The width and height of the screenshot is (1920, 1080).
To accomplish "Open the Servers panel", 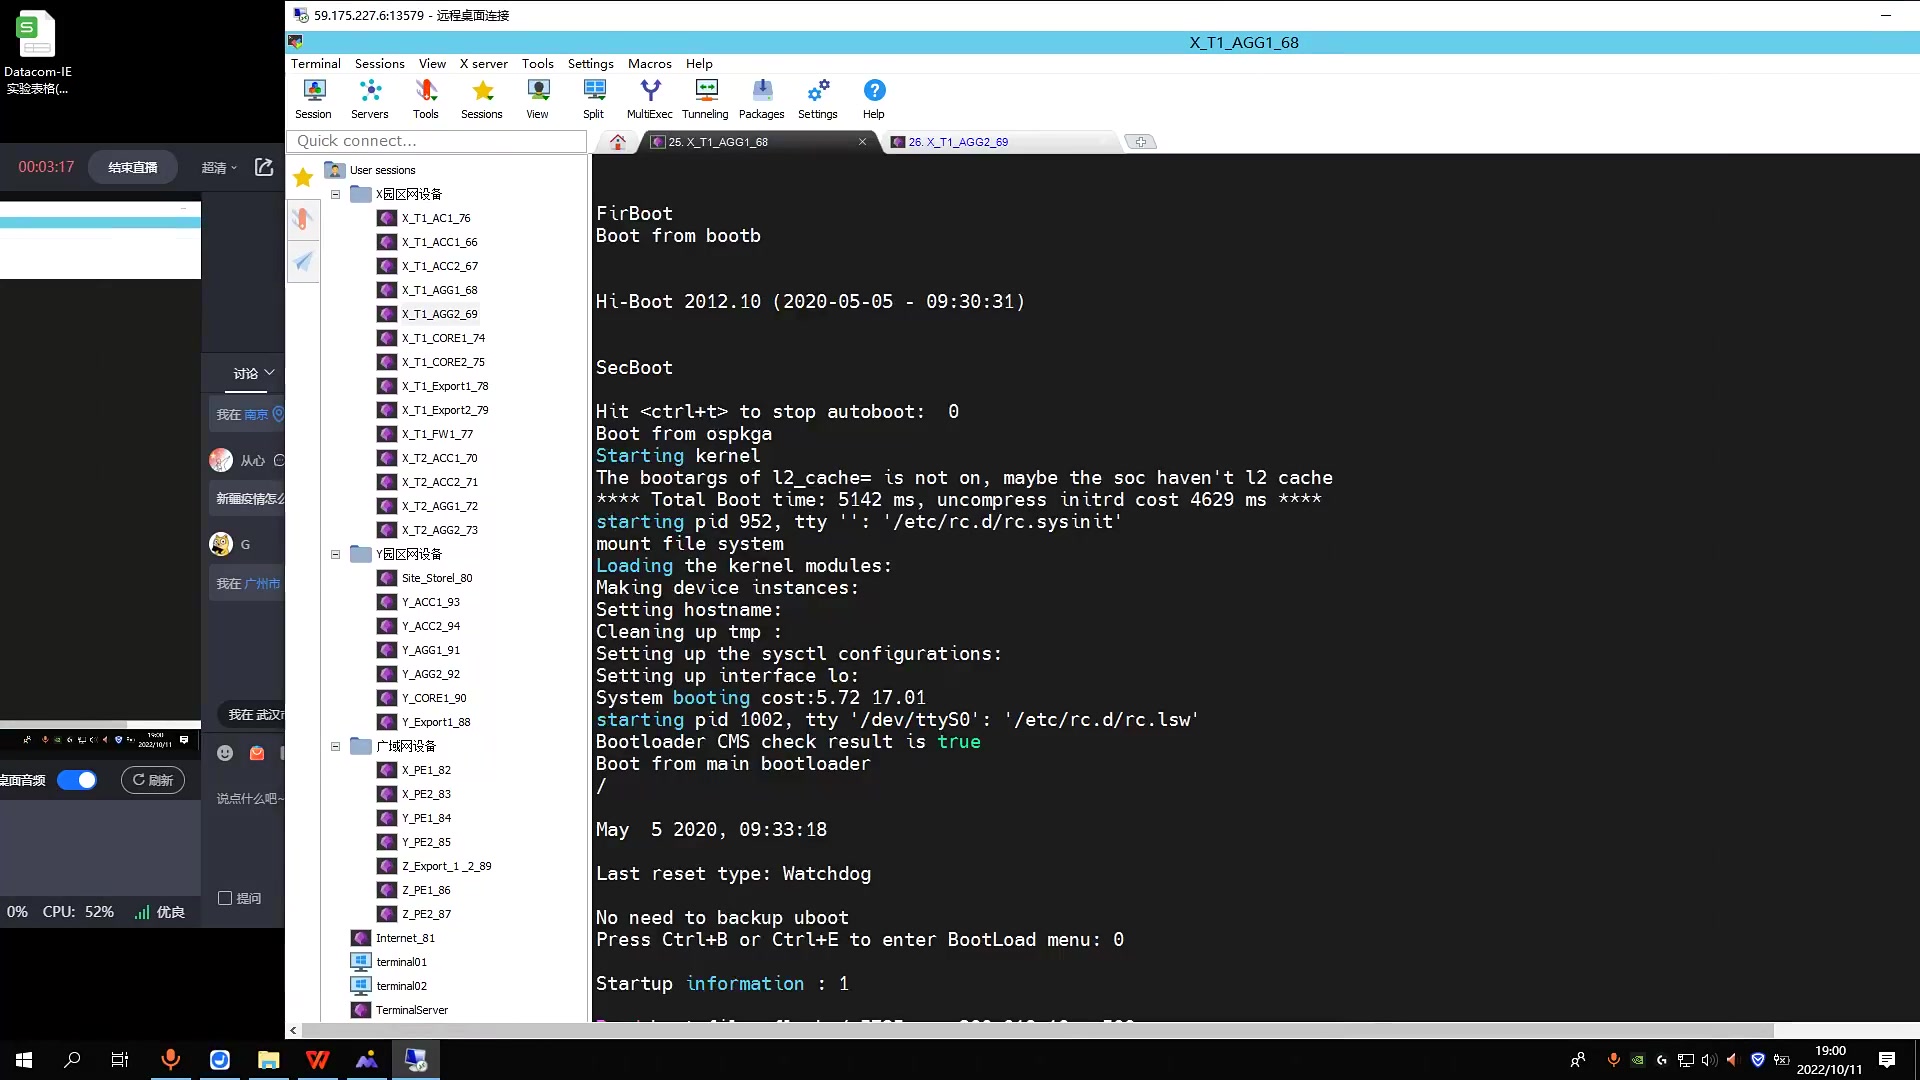I will [x=369, y=97].
